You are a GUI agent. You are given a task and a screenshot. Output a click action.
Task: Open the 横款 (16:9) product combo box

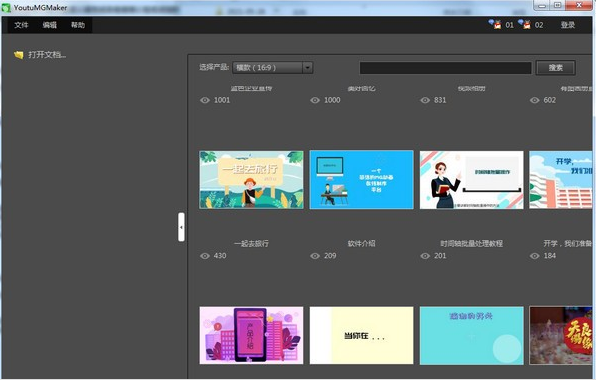point(273,68)
